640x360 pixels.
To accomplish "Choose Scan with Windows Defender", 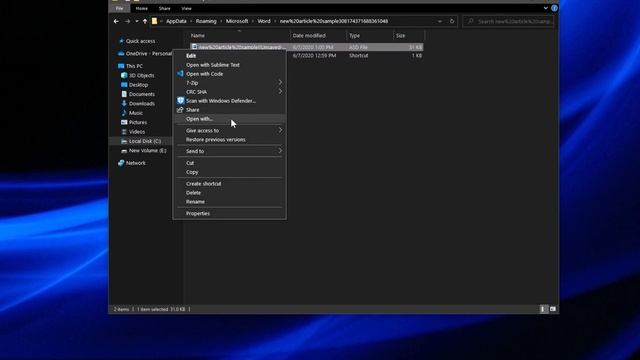I will pyautogui.click(x=221, y=101).
